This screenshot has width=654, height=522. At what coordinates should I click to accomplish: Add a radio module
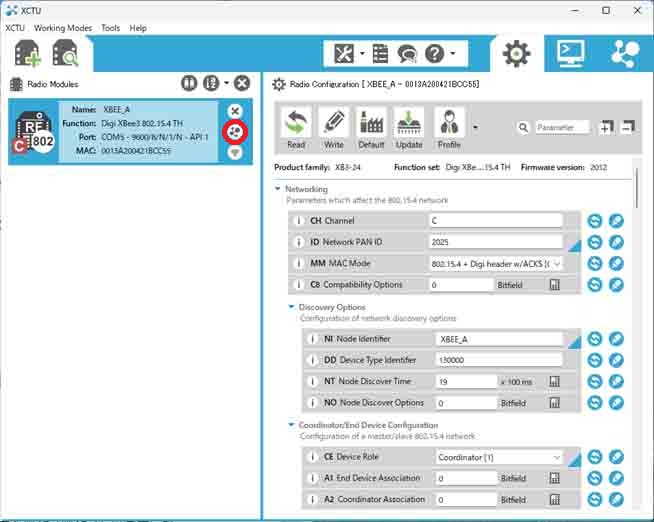point(28,53)
